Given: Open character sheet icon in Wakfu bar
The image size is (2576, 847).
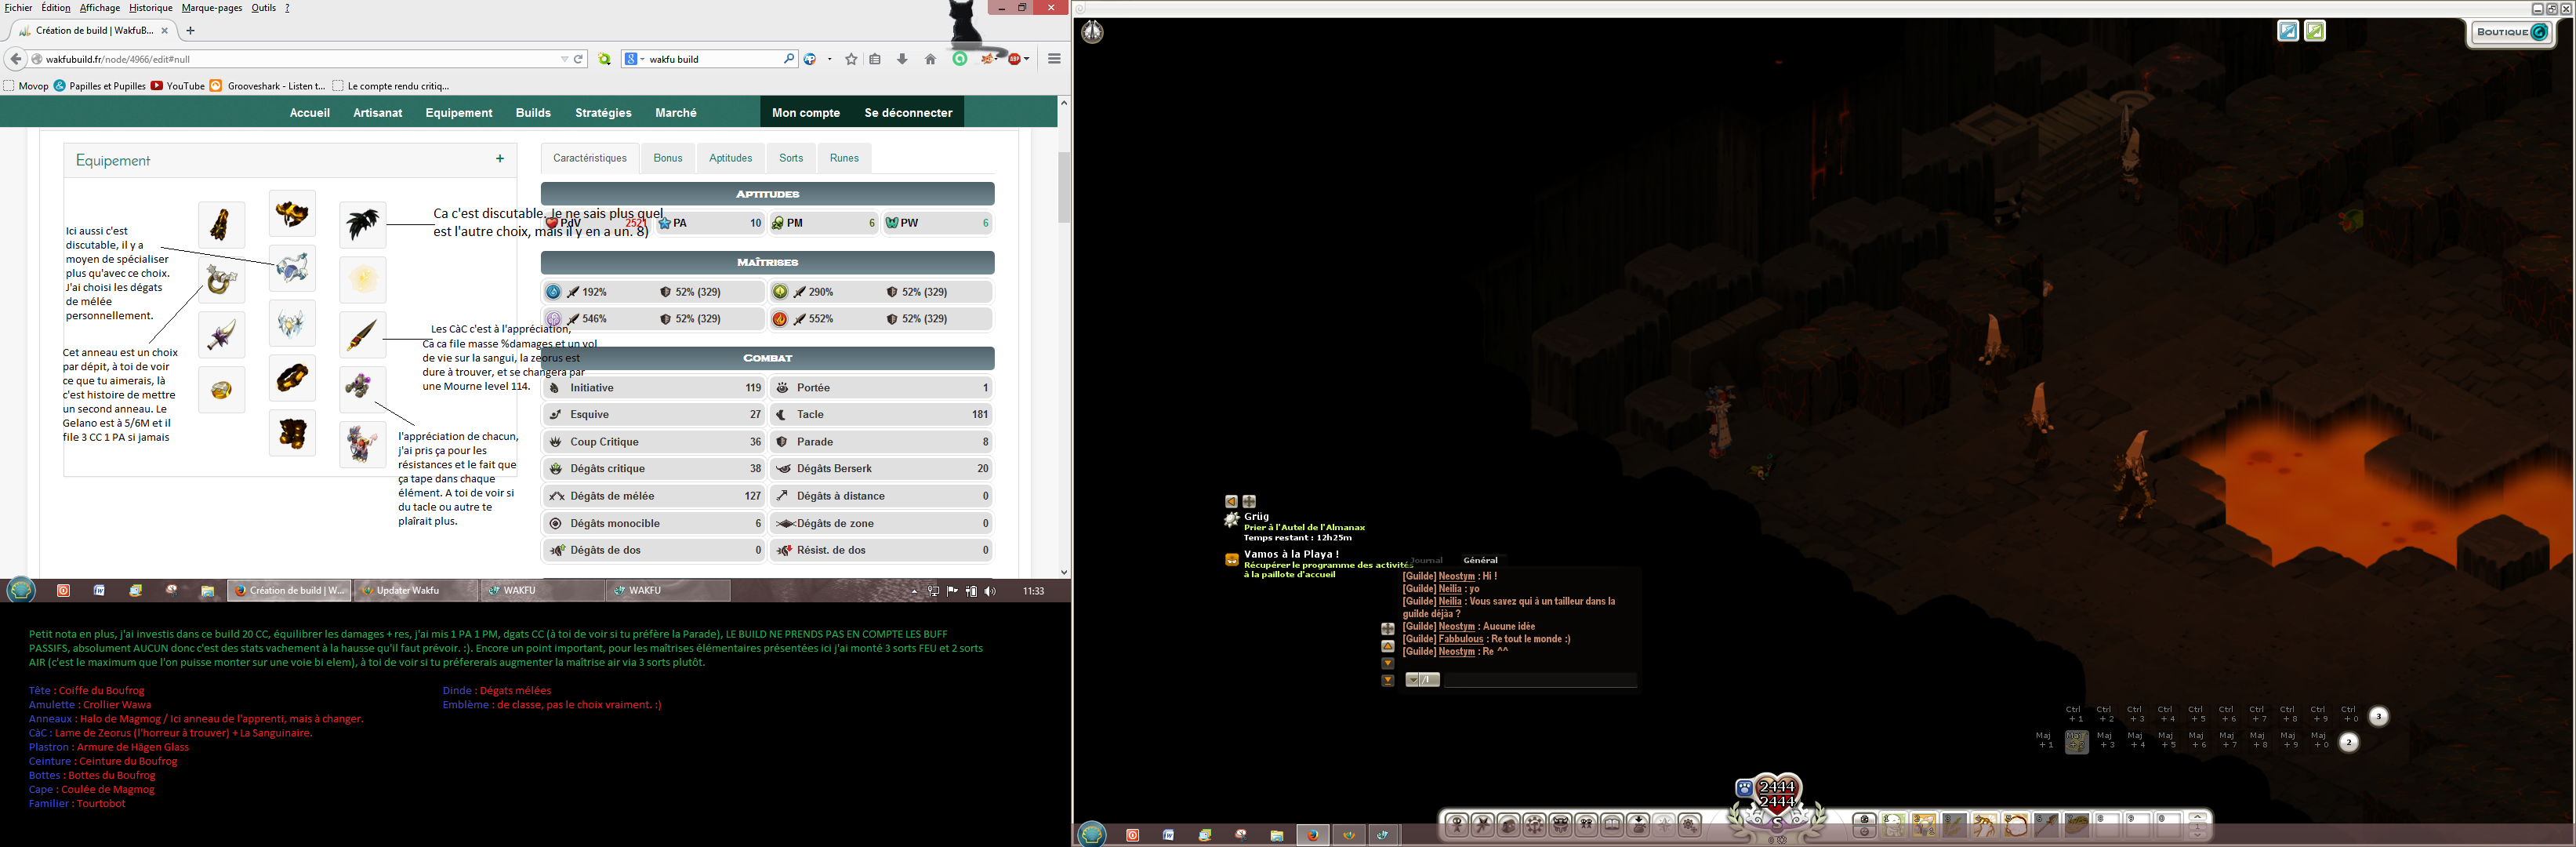Looking at the screenshot, I should [x=1457, y=825].
